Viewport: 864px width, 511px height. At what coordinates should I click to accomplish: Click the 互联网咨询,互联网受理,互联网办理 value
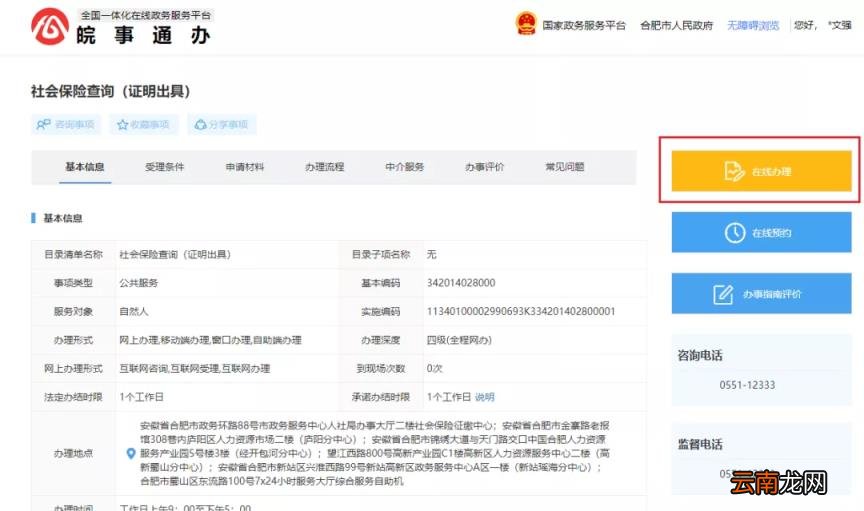[195, 369]
